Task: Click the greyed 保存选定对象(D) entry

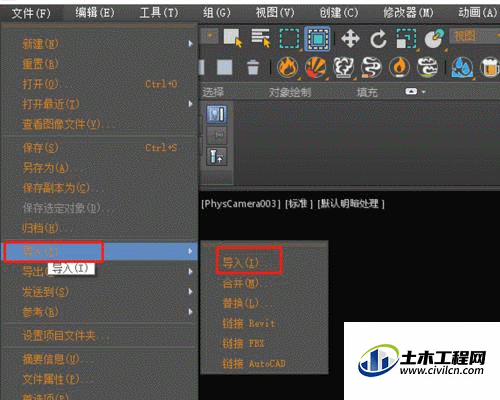Action: pyautogui.click(x=99, y=208)
